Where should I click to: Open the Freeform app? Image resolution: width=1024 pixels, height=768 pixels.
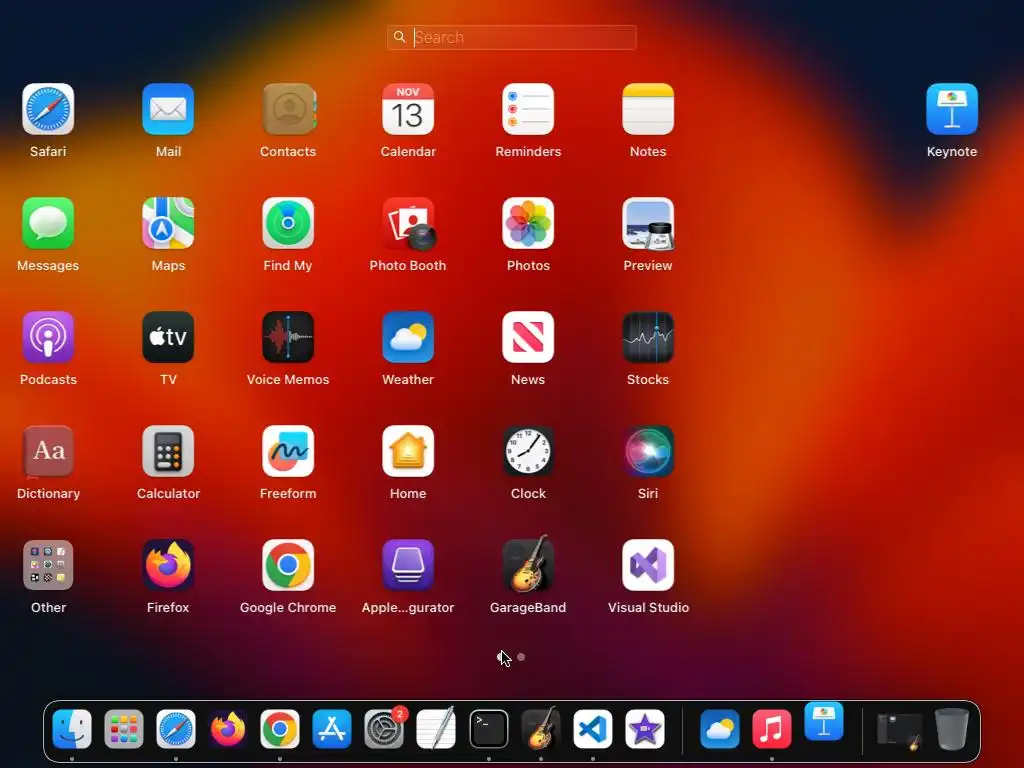[288, 451]
